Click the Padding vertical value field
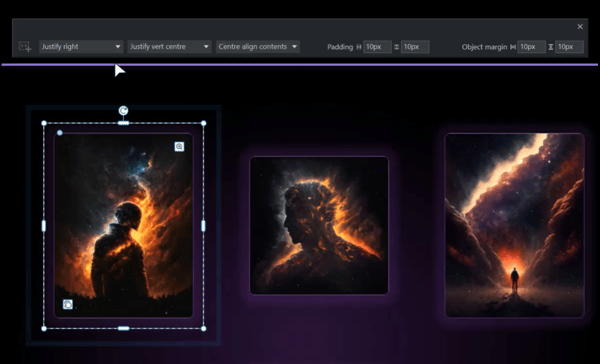 pos(415,47)
